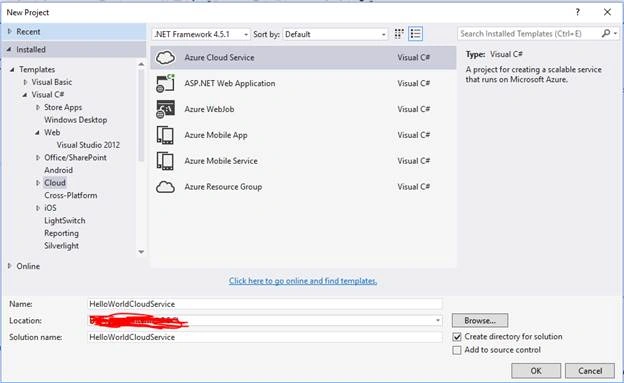The image size is (624, 383).
Task: Click the Search Installed Templates box
Action: (x=529, y=34)
